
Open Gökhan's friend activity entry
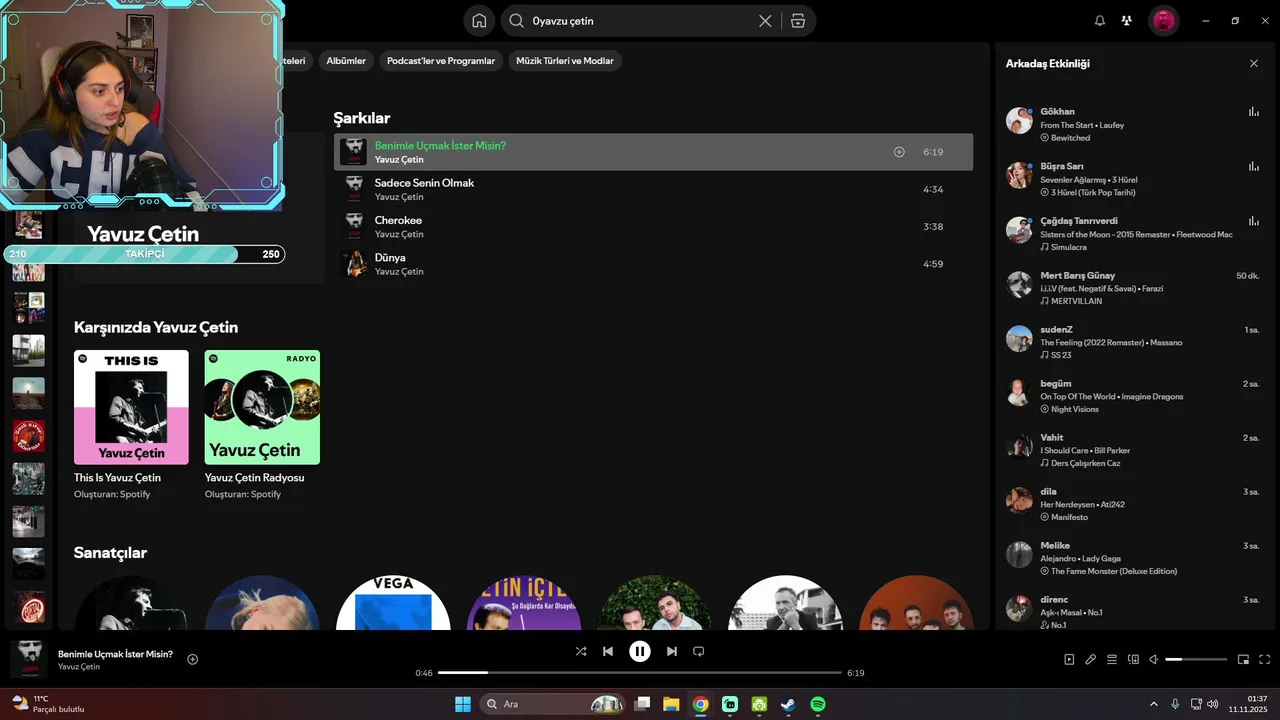[1134, 124]
